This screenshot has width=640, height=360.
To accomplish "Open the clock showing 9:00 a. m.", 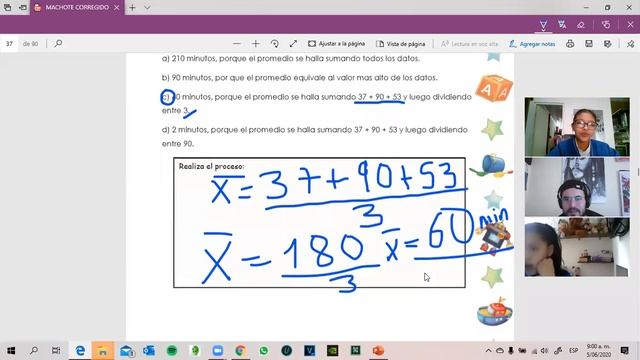I will point(598,351).
